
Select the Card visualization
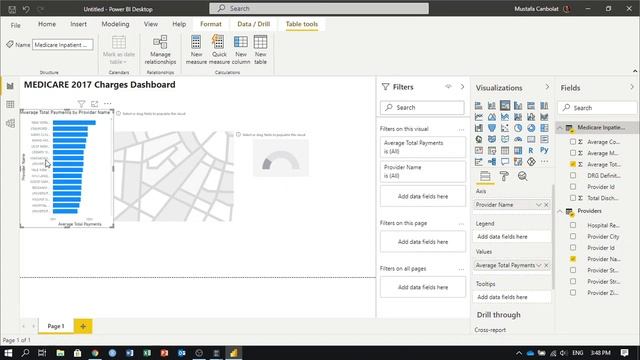coord(531,139)
